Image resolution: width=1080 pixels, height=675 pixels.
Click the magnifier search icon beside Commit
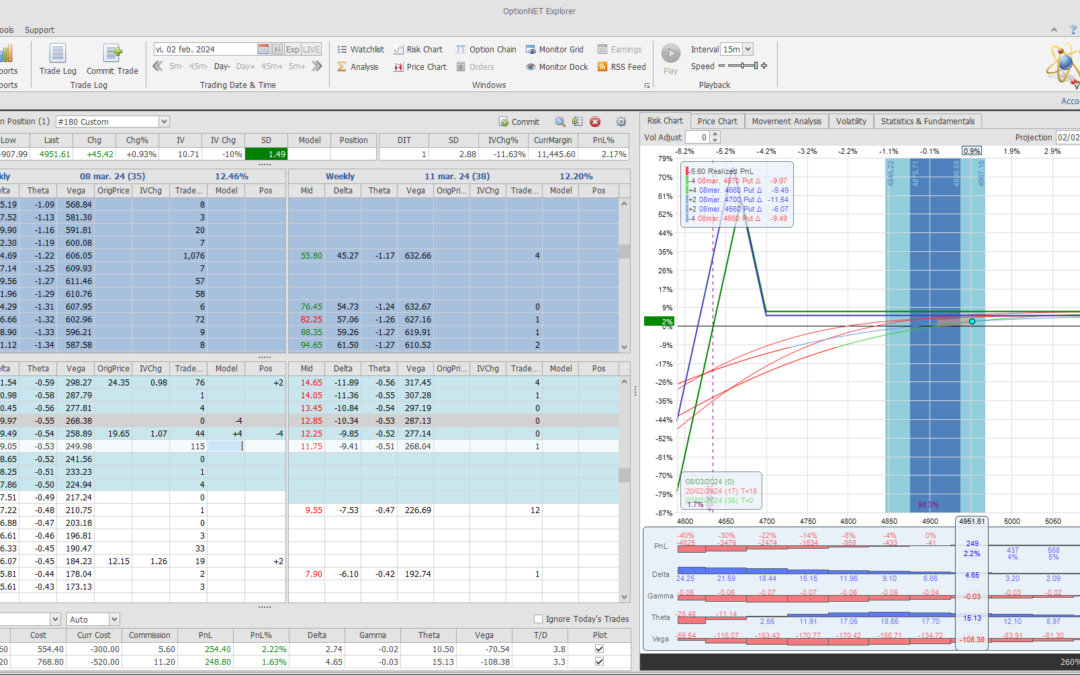pos(561,121)
